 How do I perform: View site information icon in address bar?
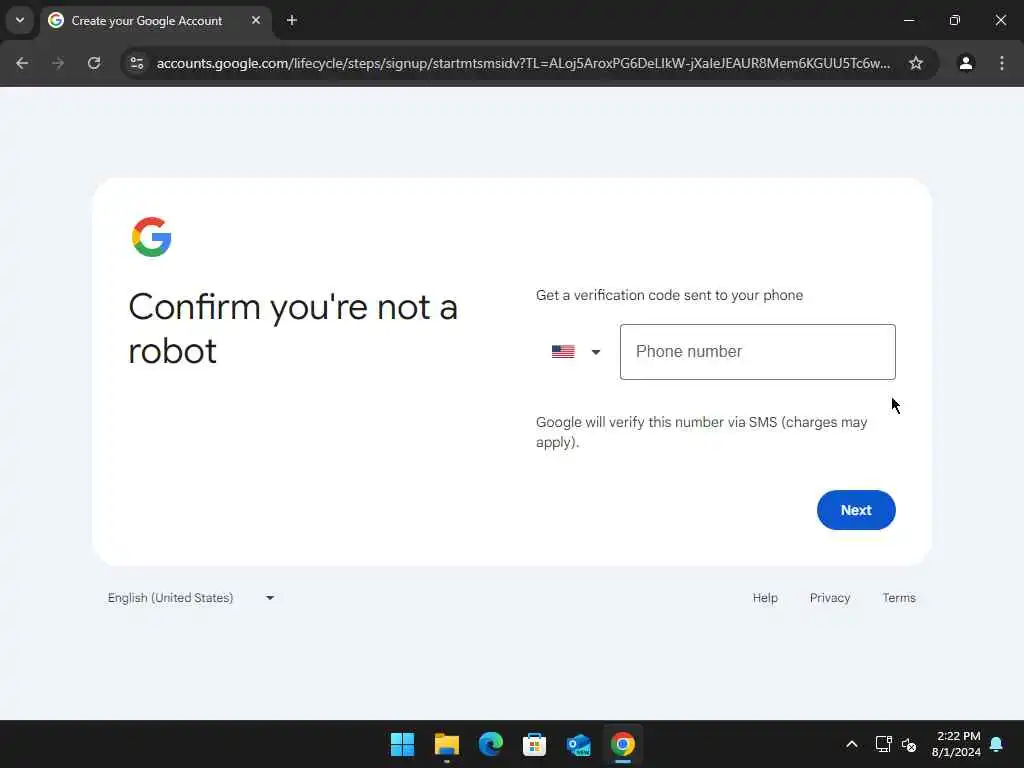click(137, 63)
